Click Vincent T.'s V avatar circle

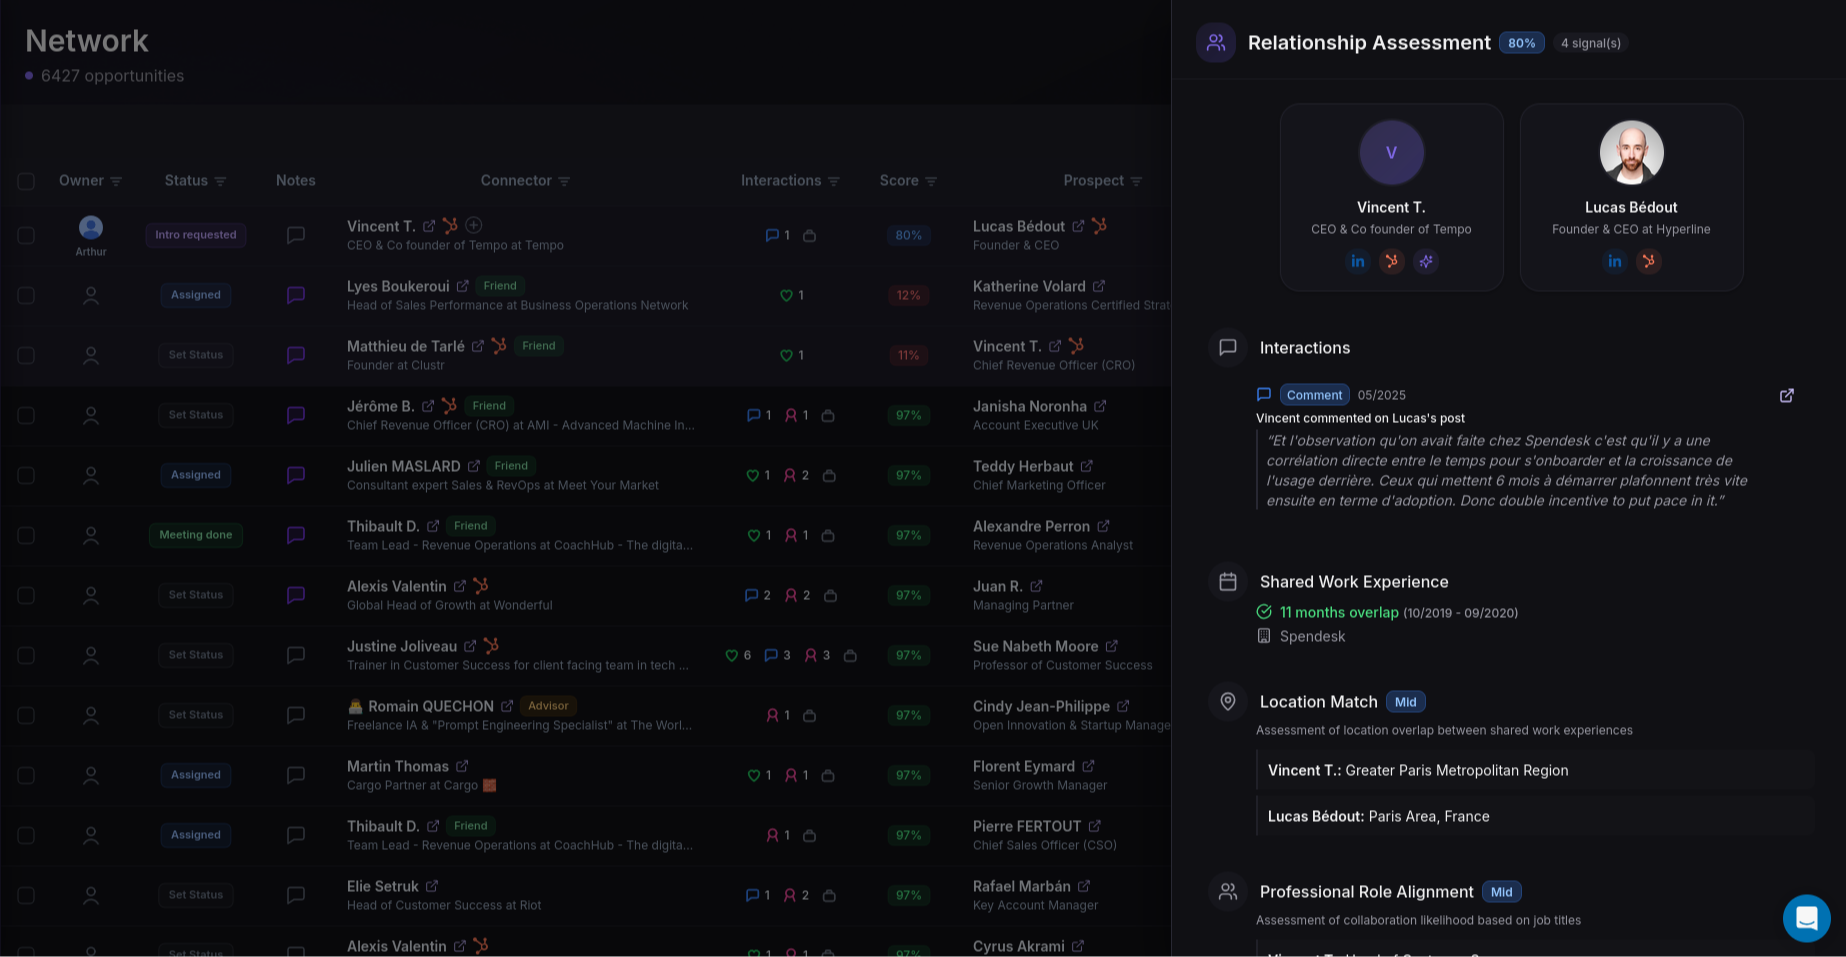(1391, 152)
